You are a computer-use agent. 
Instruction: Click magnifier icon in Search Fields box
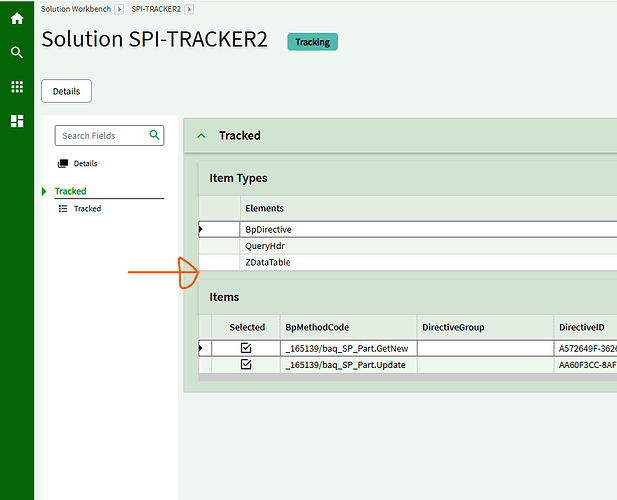point(154,135)
